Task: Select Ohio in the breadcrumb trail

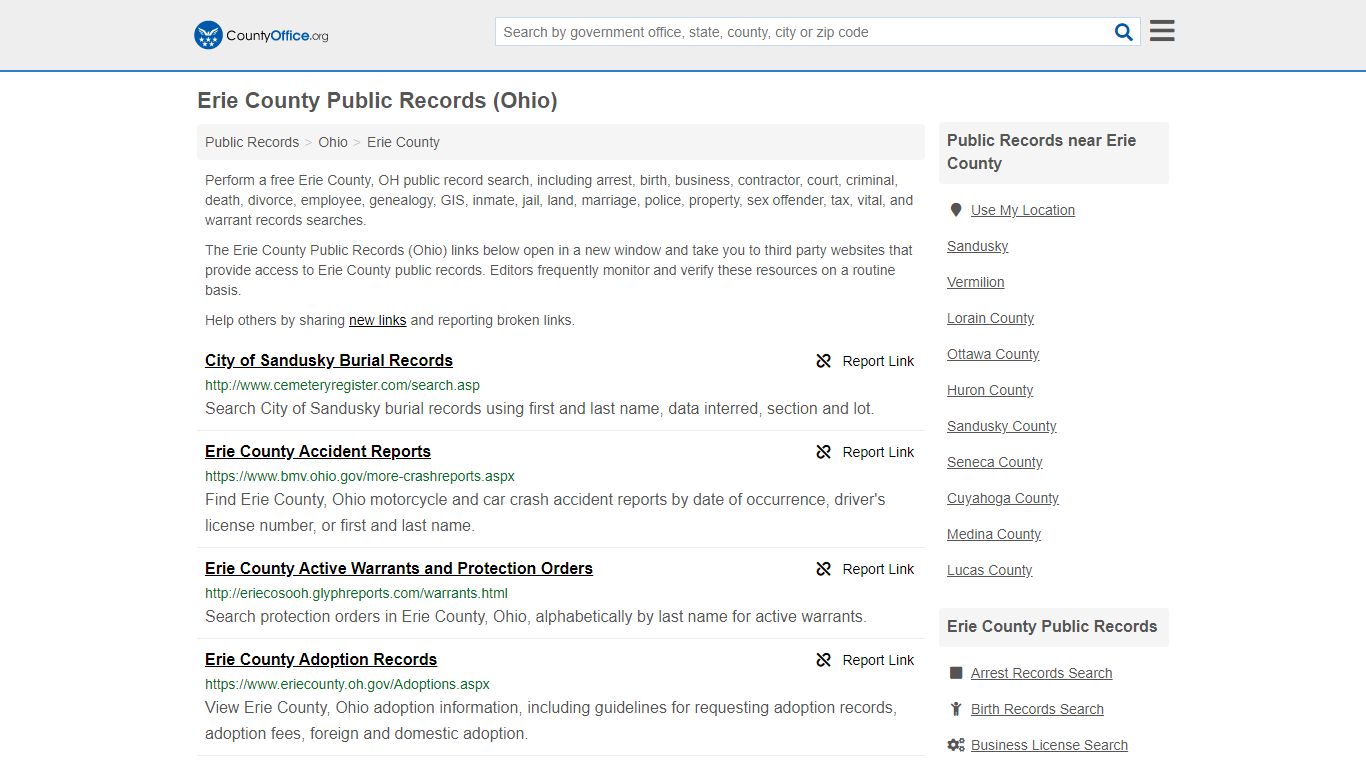Action: click(x=333, y=142)
